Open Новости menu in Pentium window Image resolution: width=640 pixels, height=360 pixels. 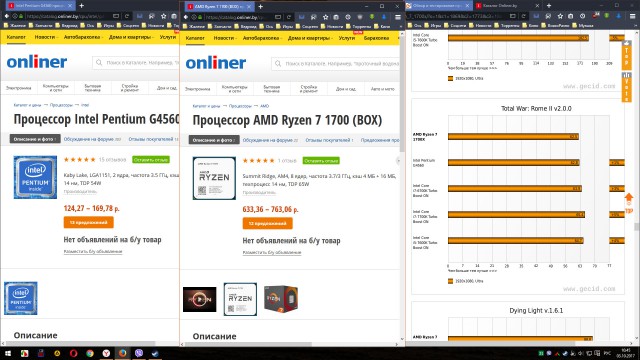pyautogui.click(x=46, y=37)
